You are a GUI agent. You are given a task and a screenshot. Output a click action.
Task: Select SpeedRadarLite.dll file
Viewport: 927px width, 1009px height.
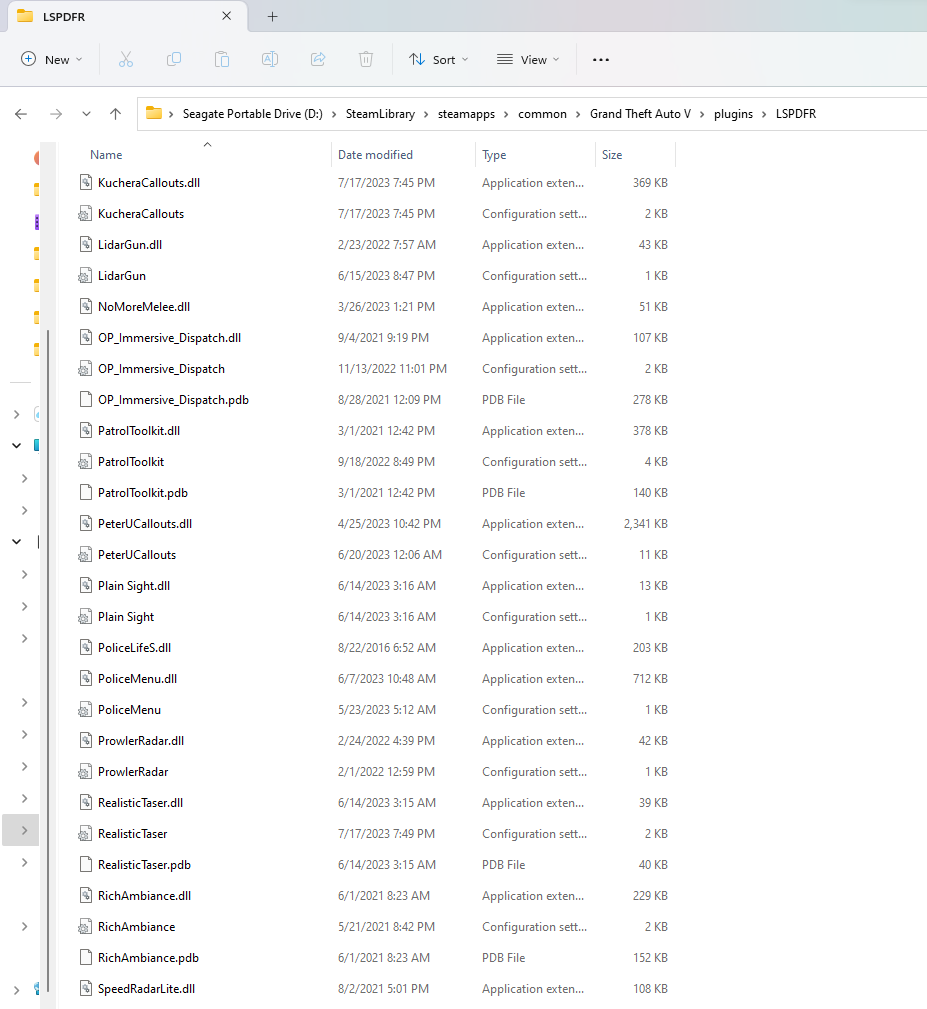tap(146, 988)
